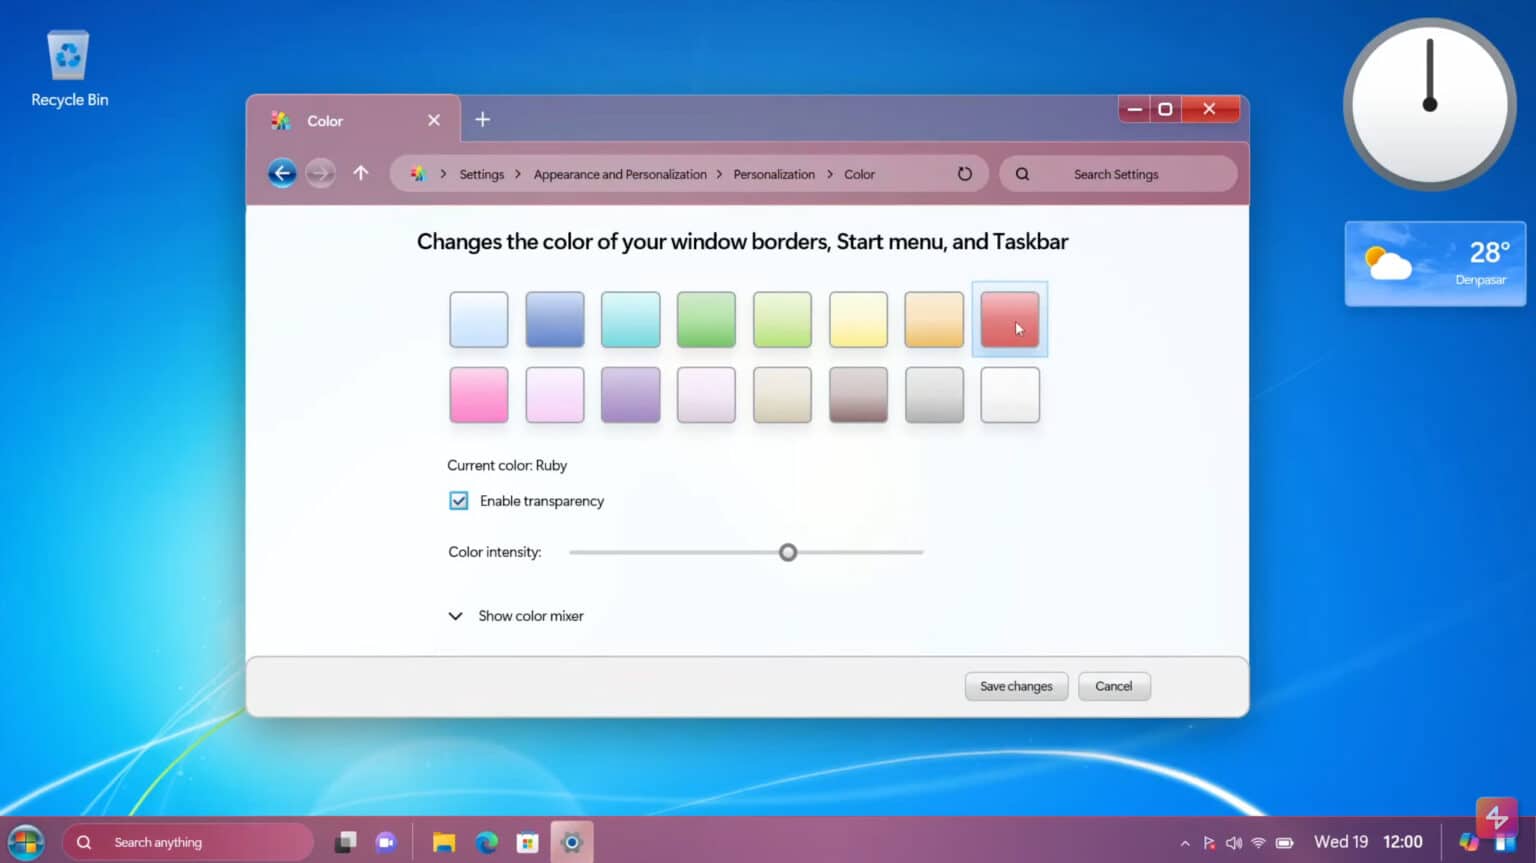Select the Color tab in the window

pyautogui.click(x=325, y=120)
